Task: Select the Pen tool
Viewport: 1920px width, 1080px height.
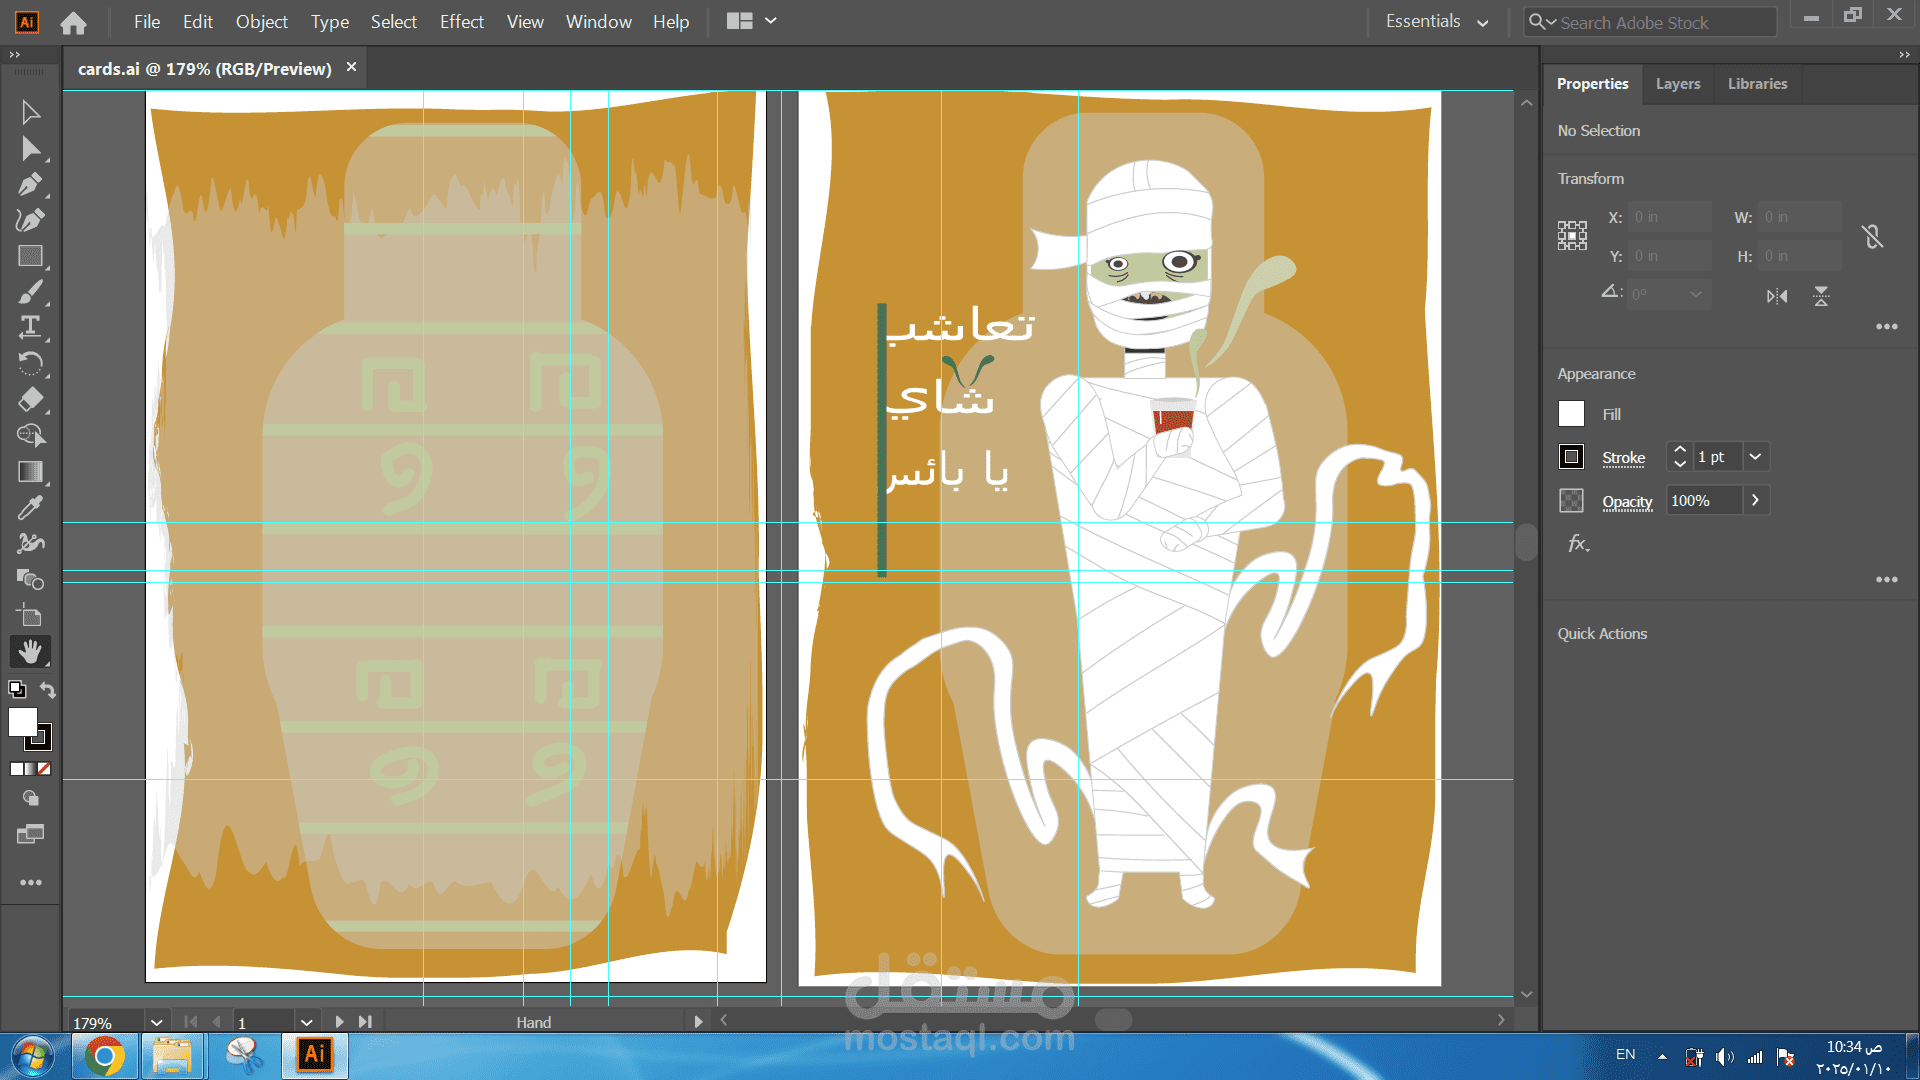Action: [x=30, y=185]
